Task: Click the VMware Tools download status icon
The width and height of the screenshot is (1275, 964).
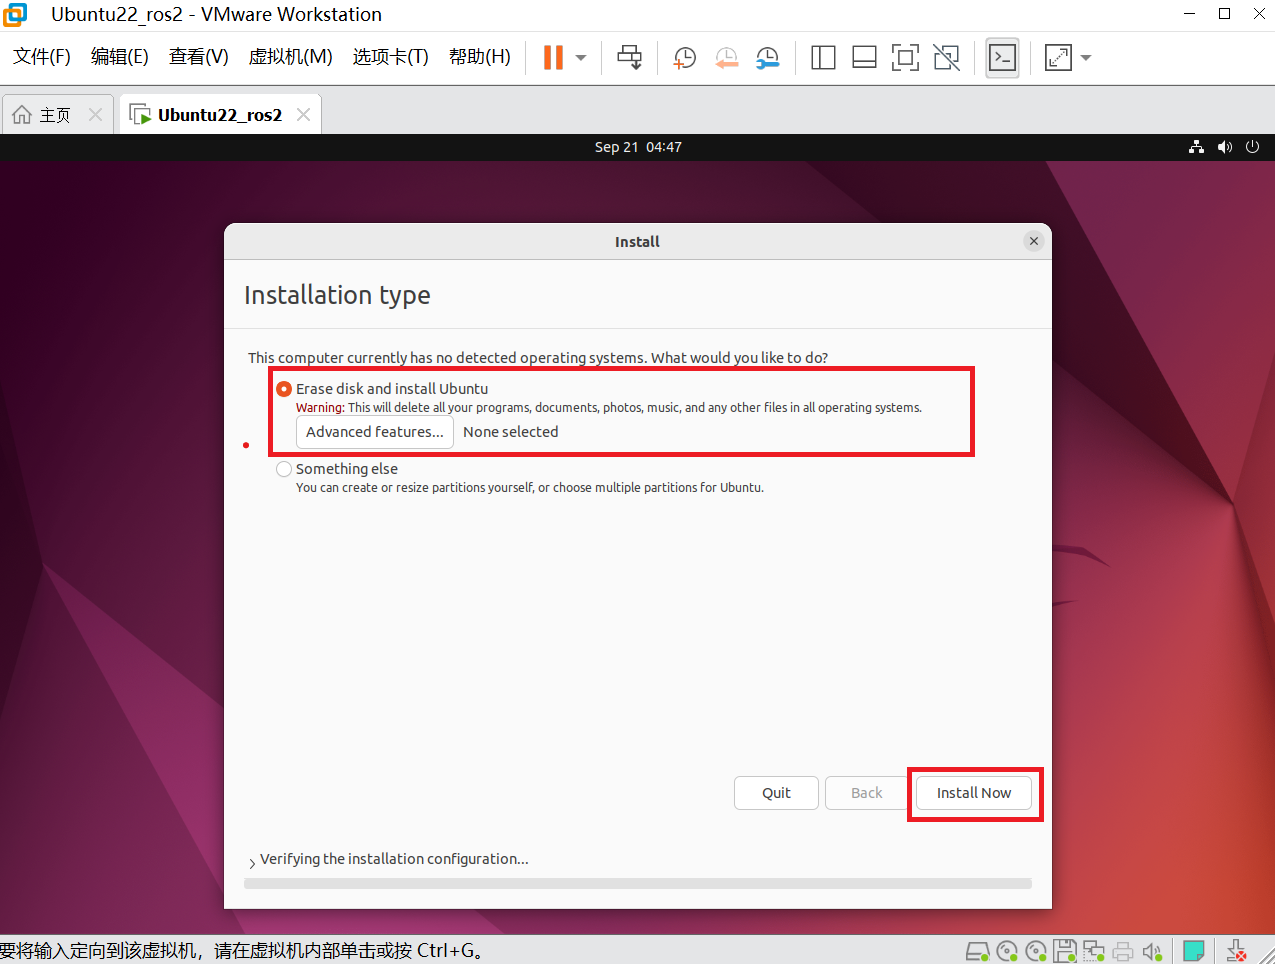Action: 1235,950
